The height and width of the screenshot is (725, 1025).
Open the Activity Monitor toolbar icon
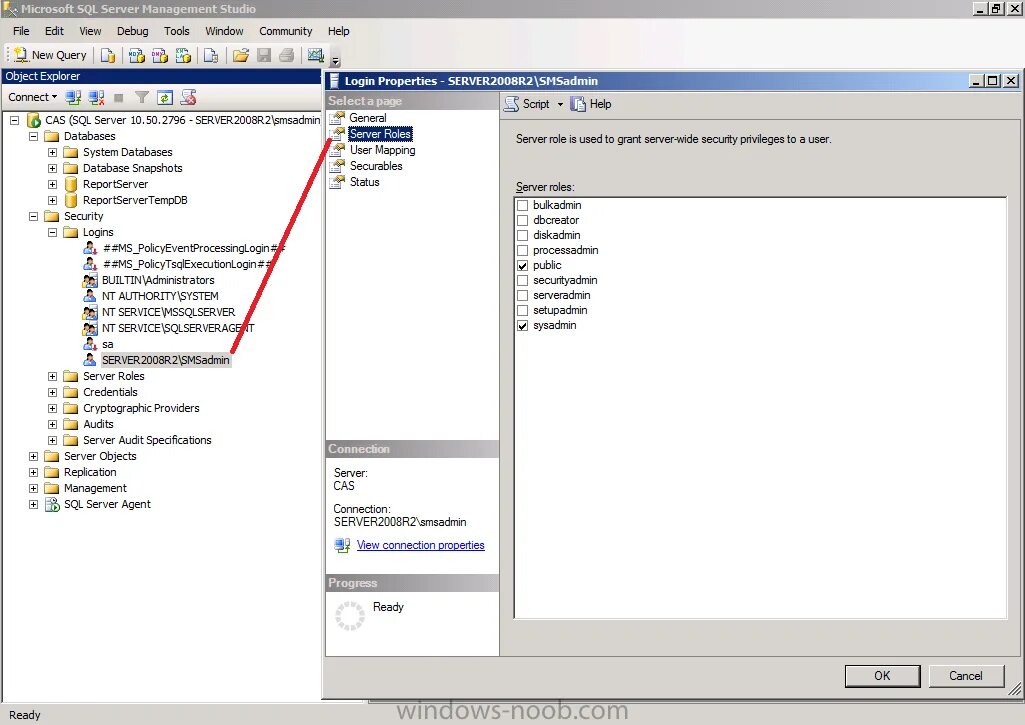click(316, 56)
